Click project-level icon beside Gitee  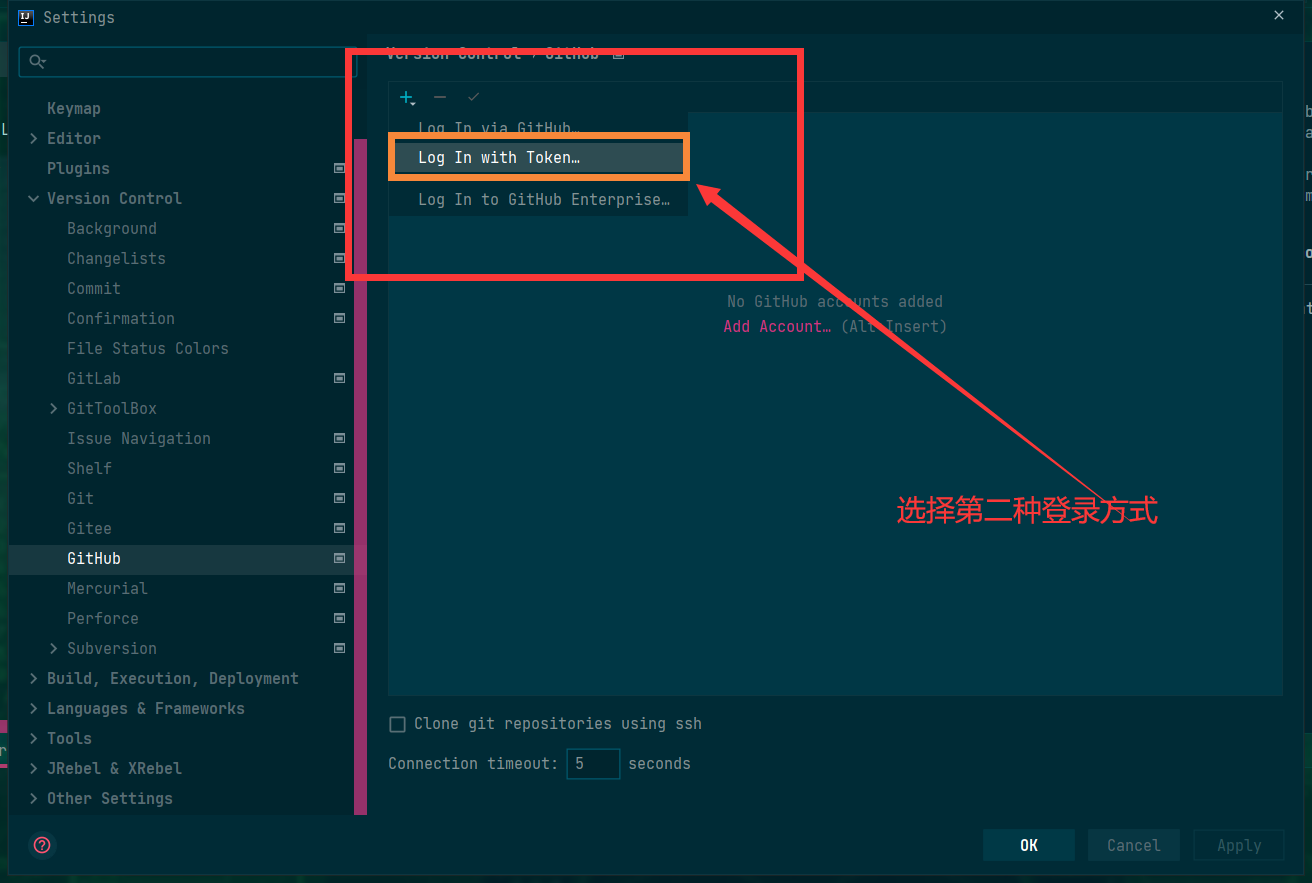[x=340, y=528]
